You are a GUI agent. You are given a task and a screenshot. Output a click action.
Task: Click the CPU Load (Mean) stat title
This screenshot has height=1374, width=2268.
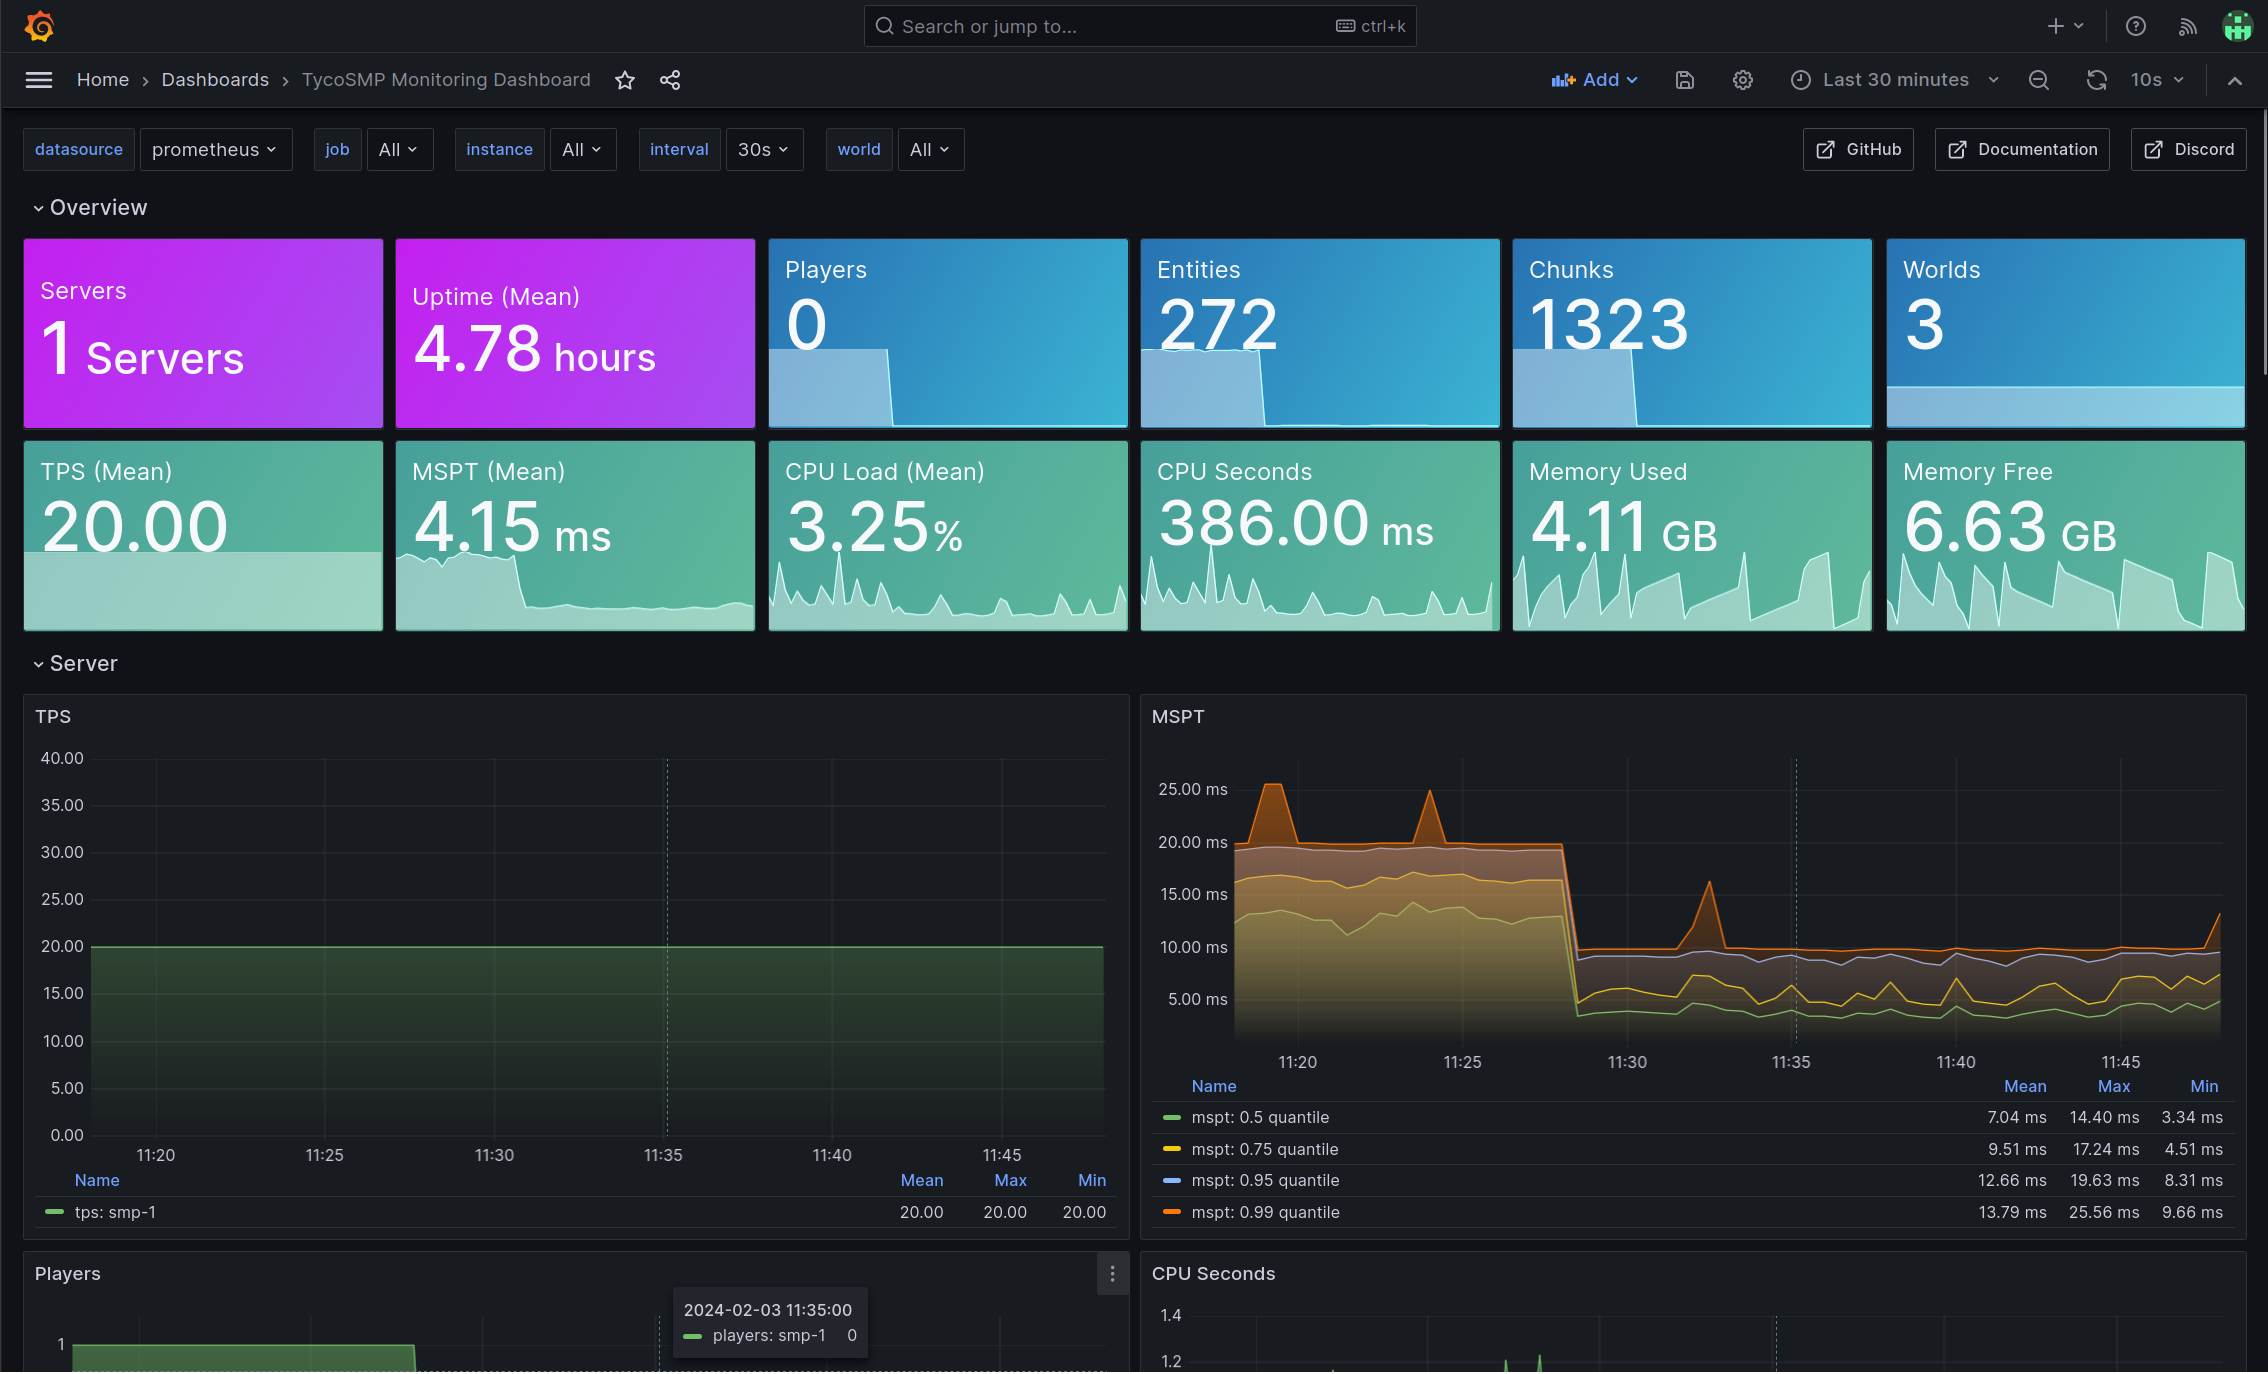point(884,472)
